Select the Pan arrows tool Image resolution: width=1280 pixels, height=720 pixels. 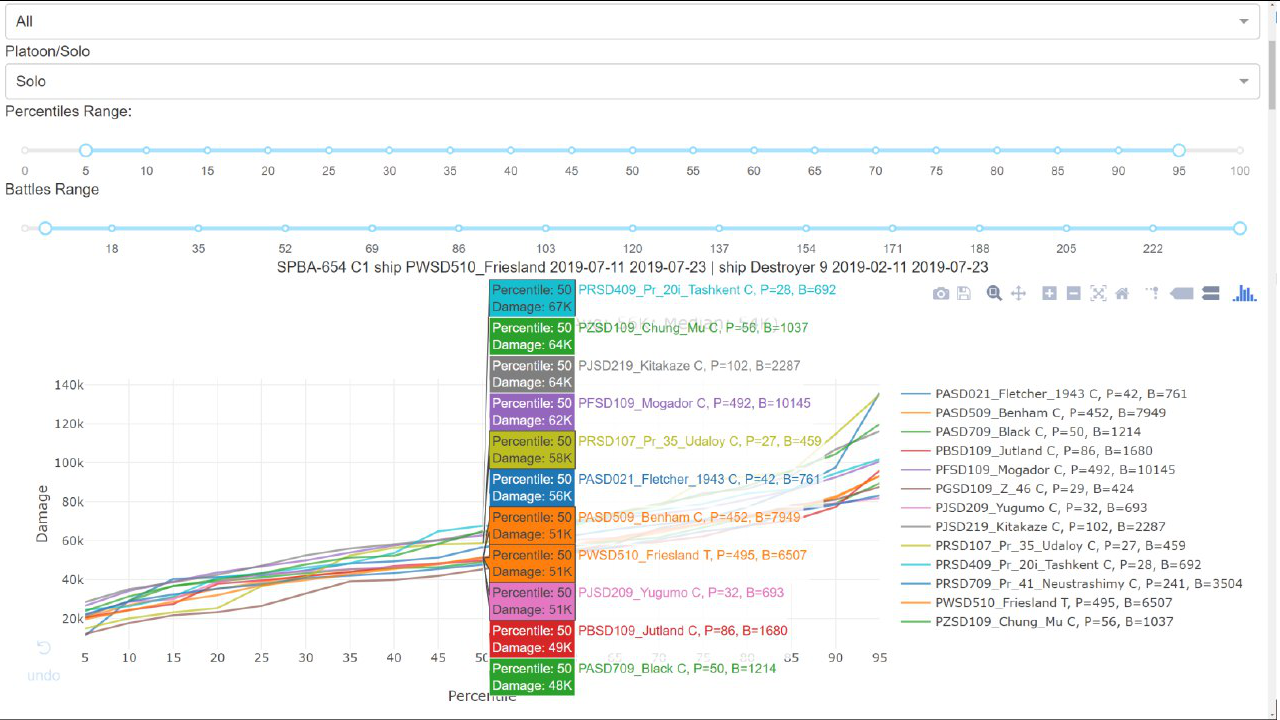pos(1019,293)
